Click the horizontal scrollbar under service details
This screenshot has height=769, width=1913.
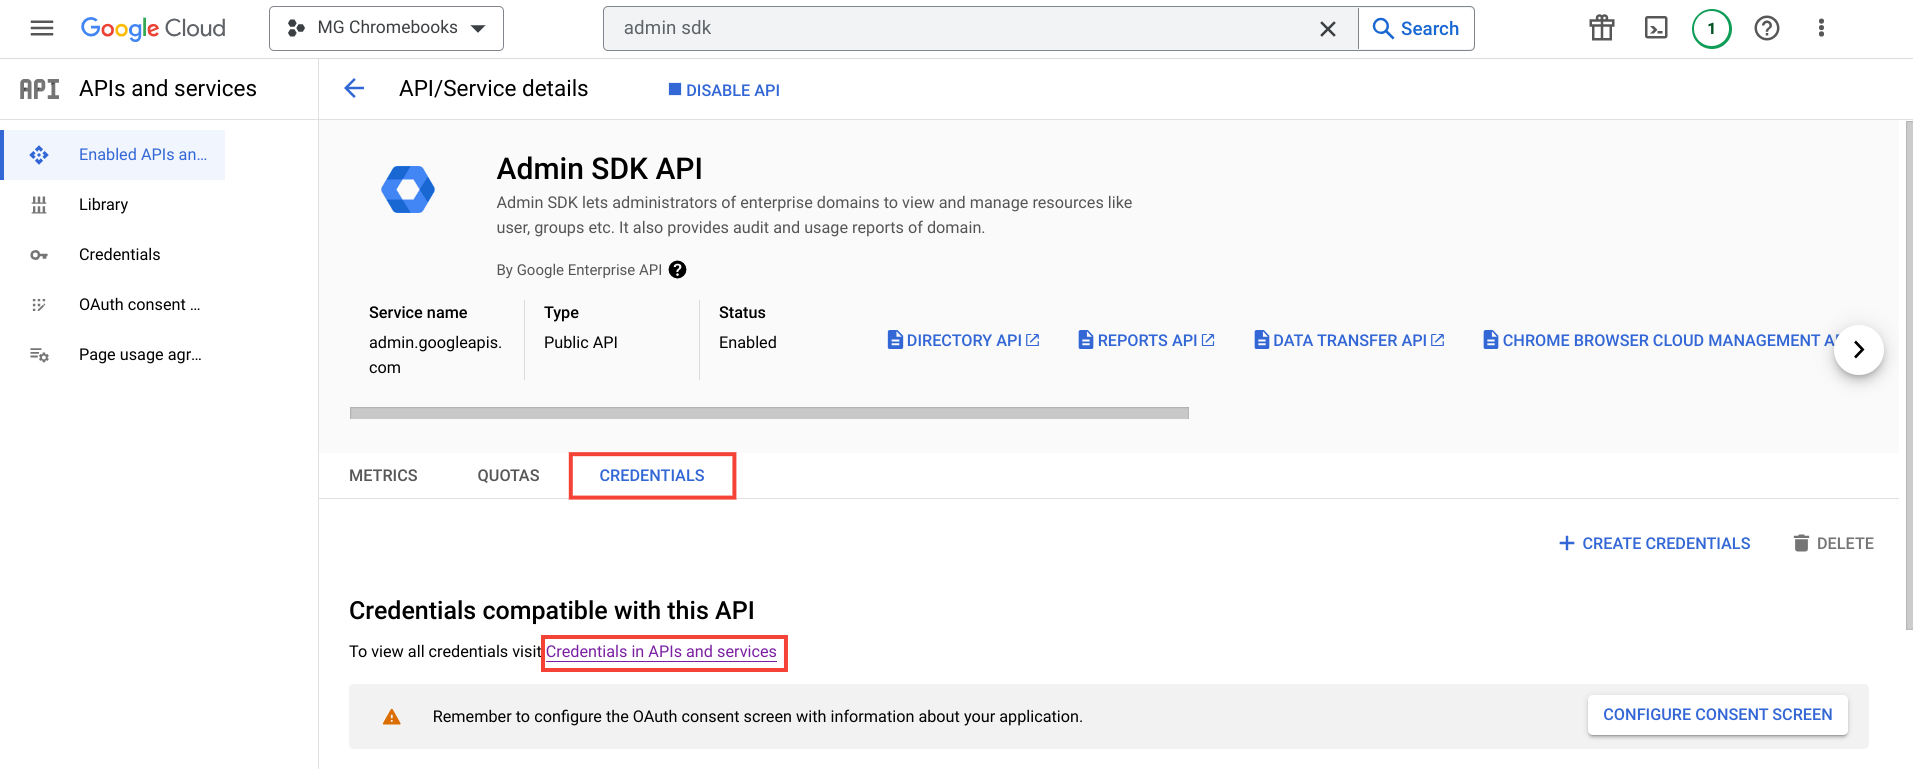tap(769, 413)
